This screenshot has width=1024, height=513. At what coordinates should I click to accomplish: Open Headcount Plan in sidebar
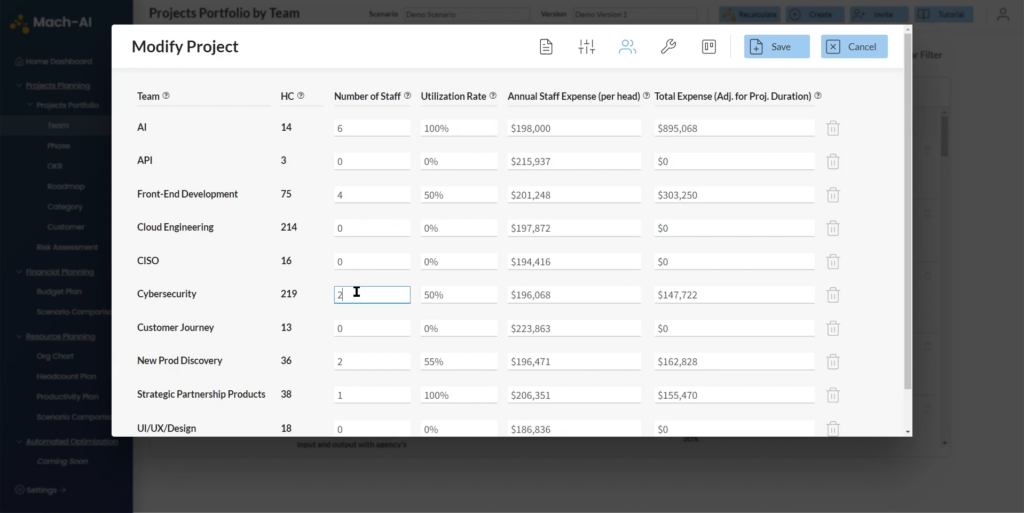point(66,377)
